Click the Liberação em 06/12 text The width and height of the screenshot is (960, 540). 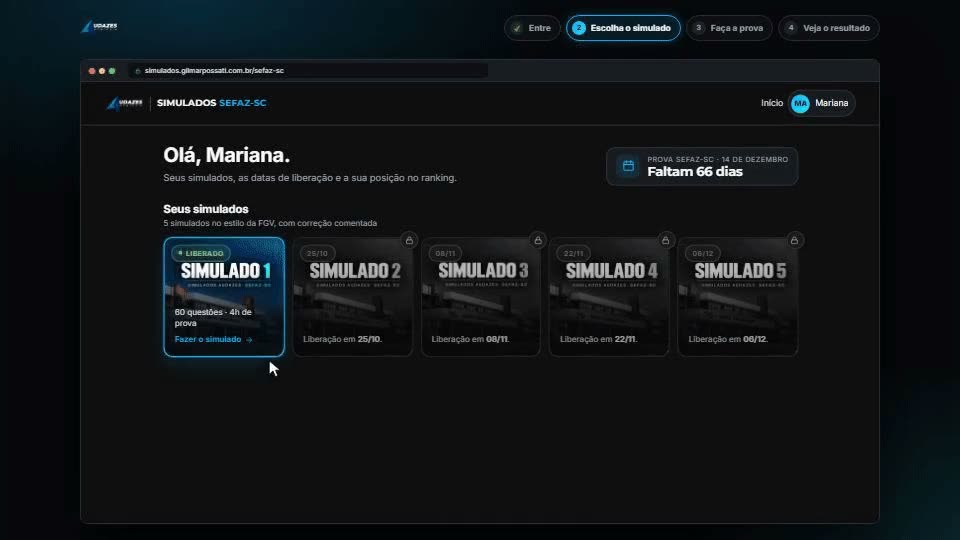(x=728, y=339)
